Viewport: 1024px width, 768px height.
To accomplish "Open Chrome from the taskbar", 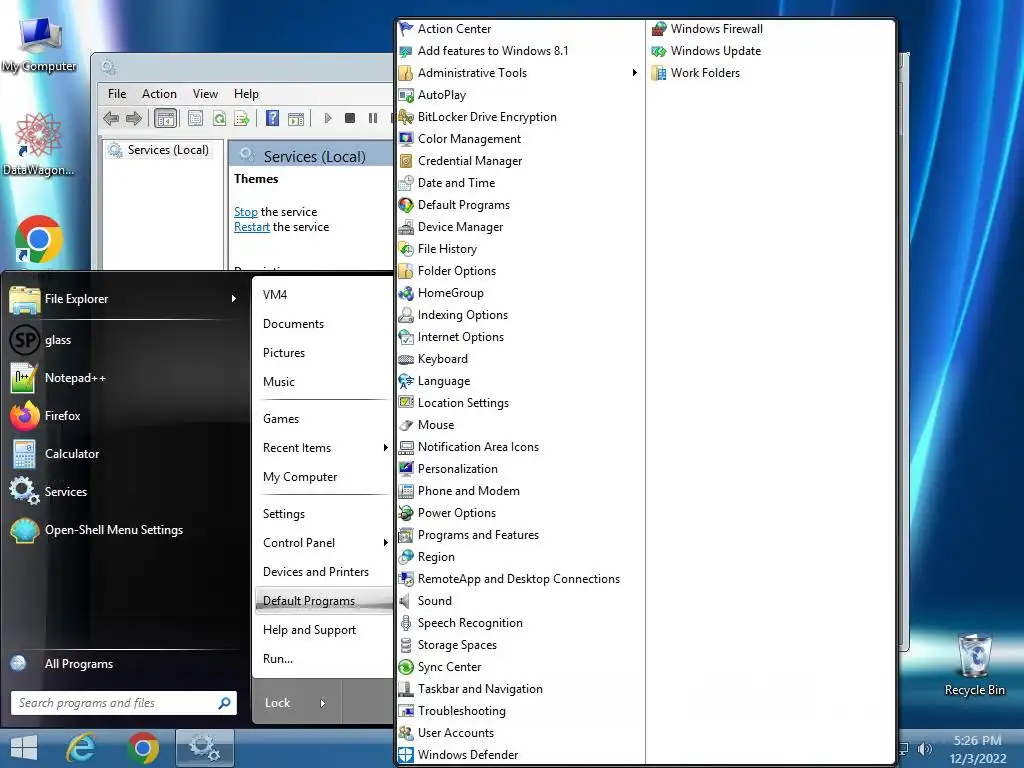I will coord(143,748).
